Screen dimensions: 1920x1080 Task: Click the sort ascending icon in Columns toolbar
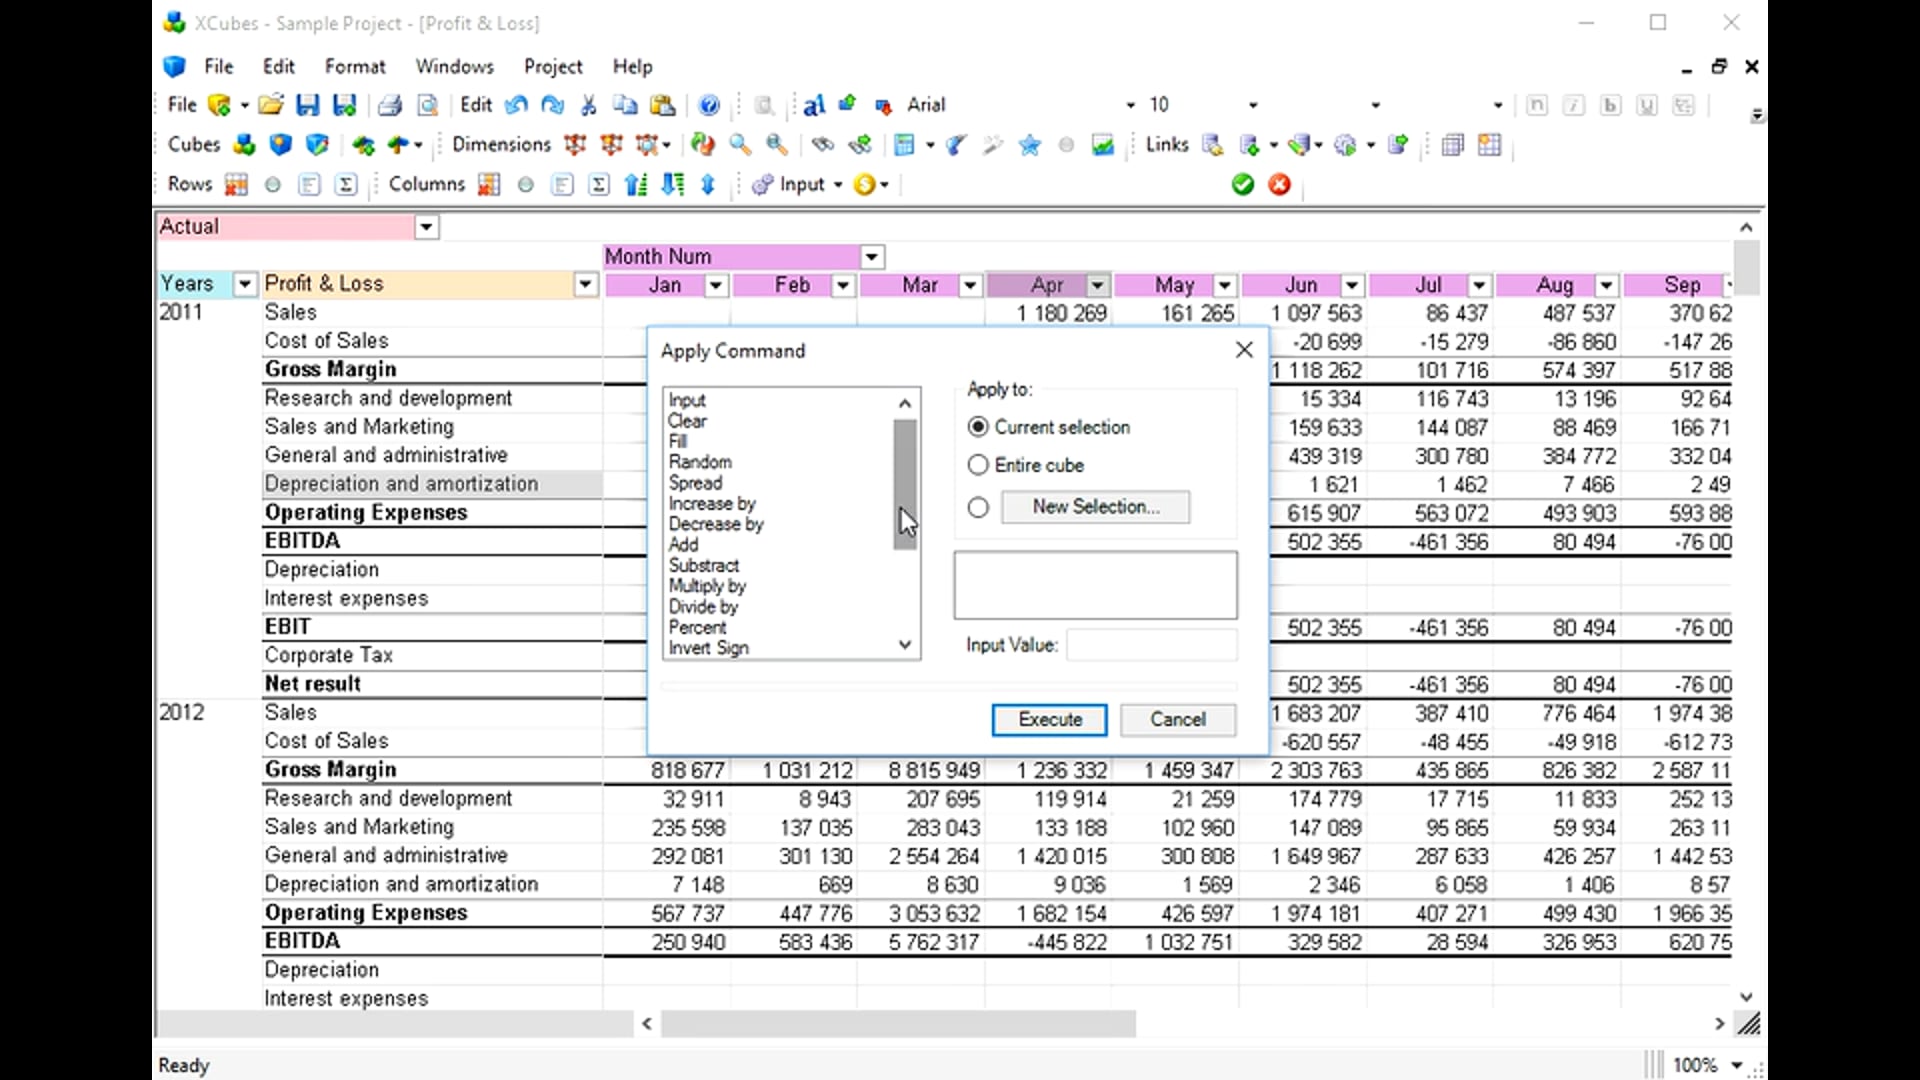click(636, 184)
